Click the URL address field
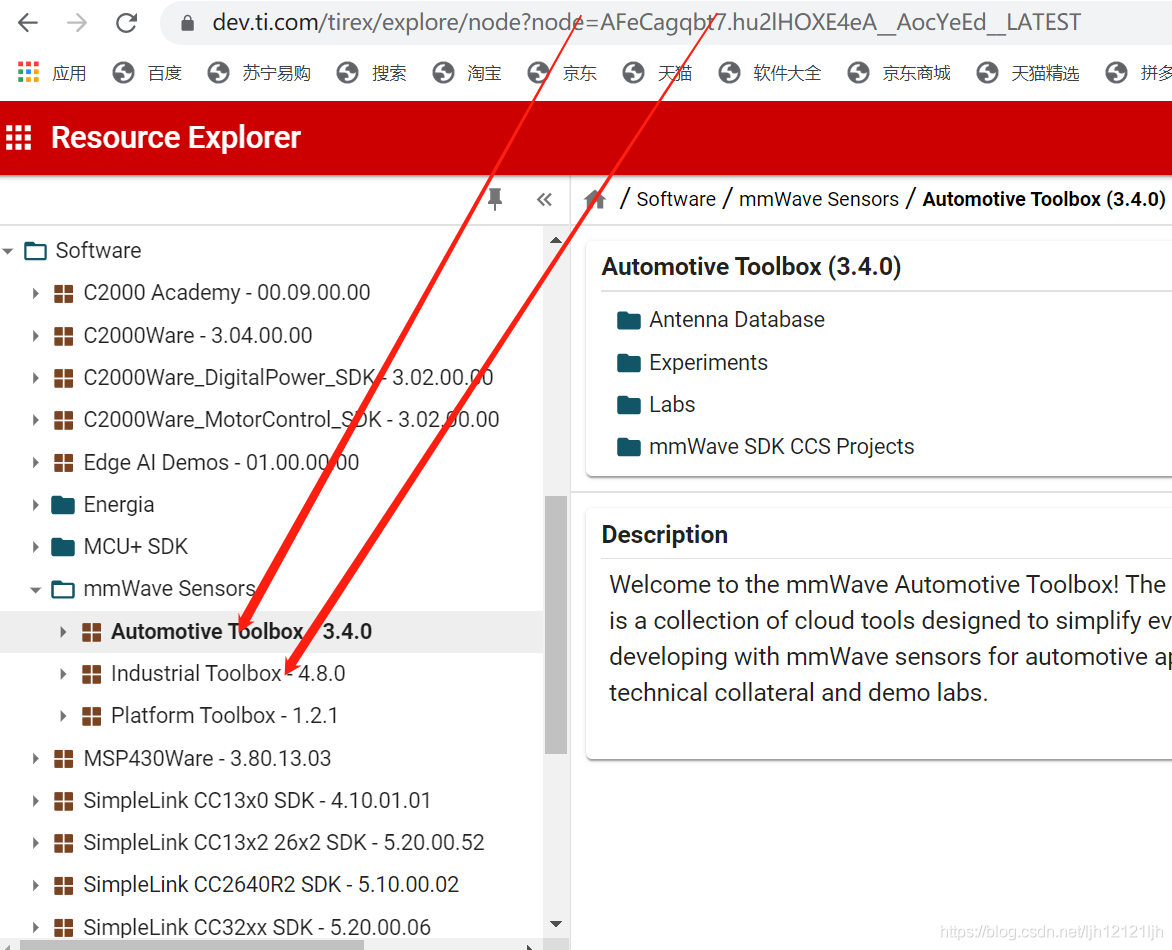1172x950 pixels. 646,22
